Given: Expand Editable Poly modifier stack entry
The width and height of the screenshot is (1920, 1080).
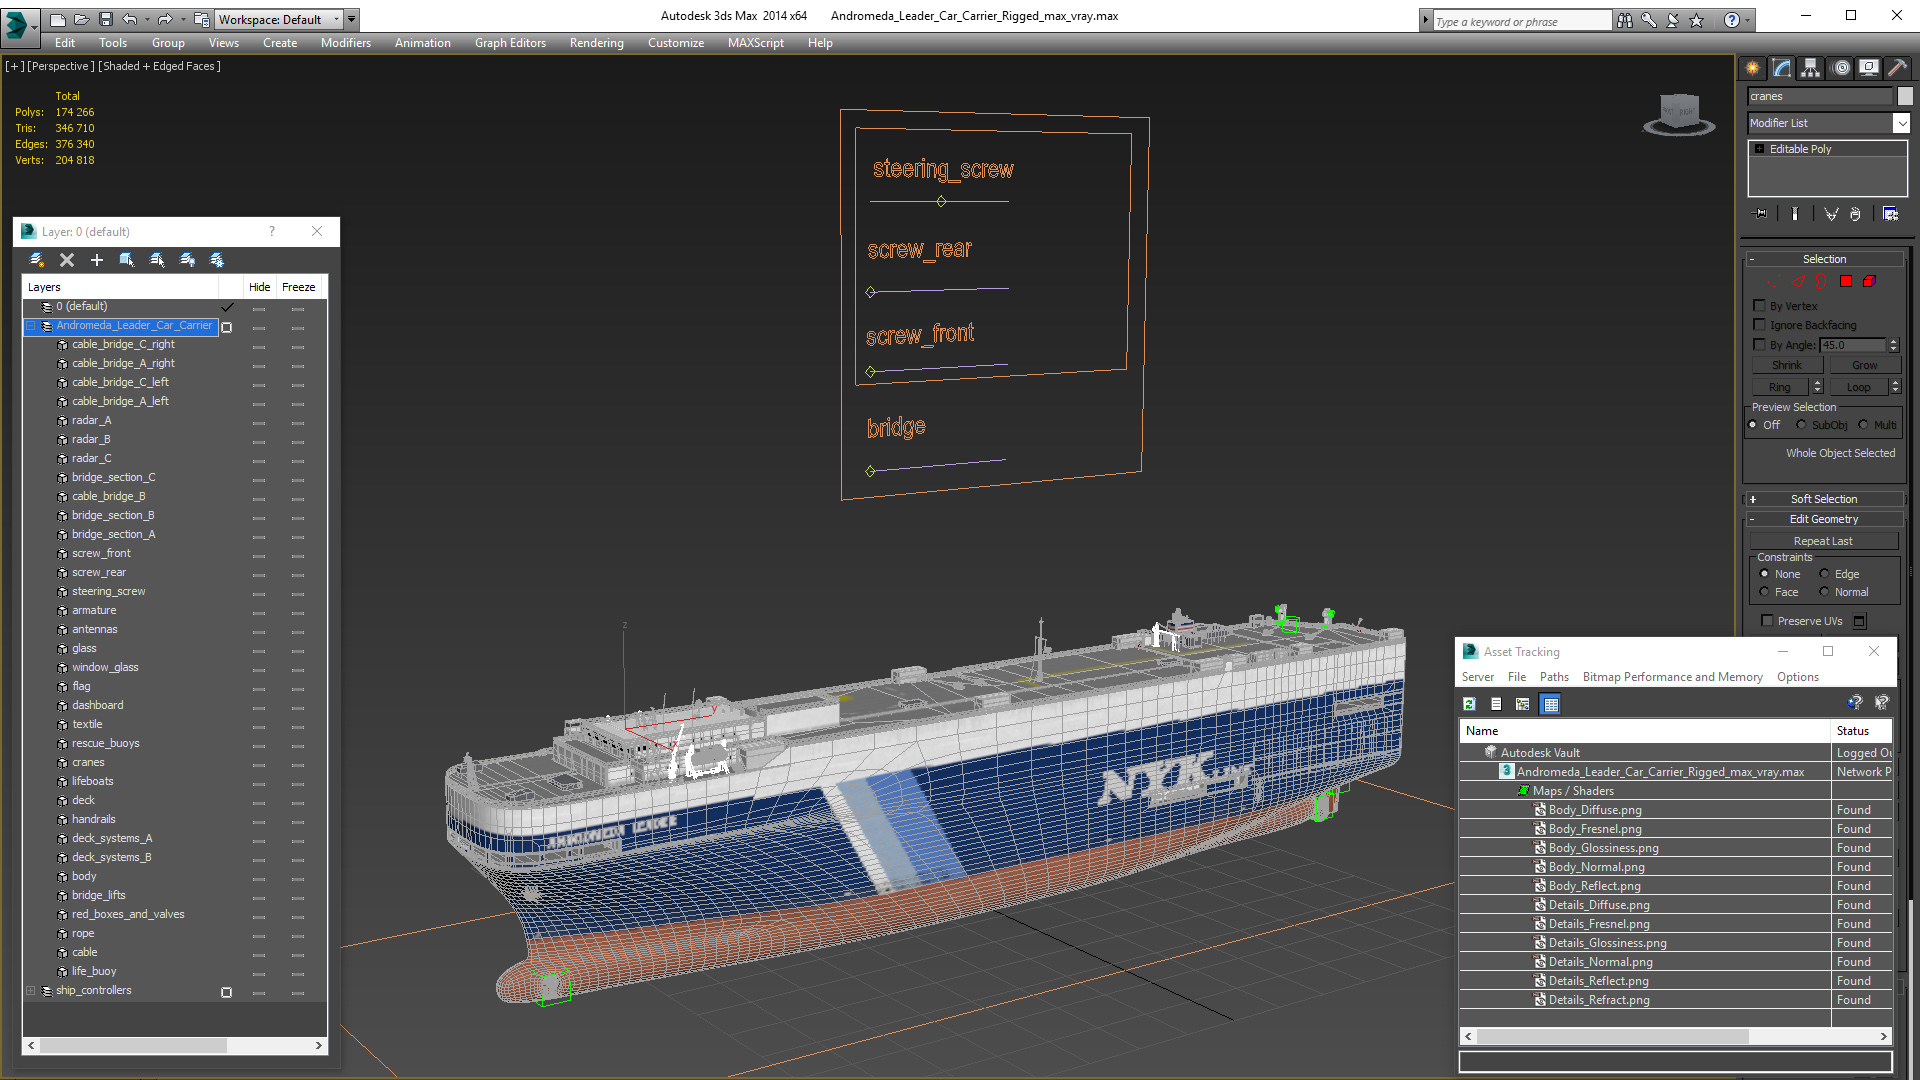Looking at the screenshot, I should click(1760, 149).
